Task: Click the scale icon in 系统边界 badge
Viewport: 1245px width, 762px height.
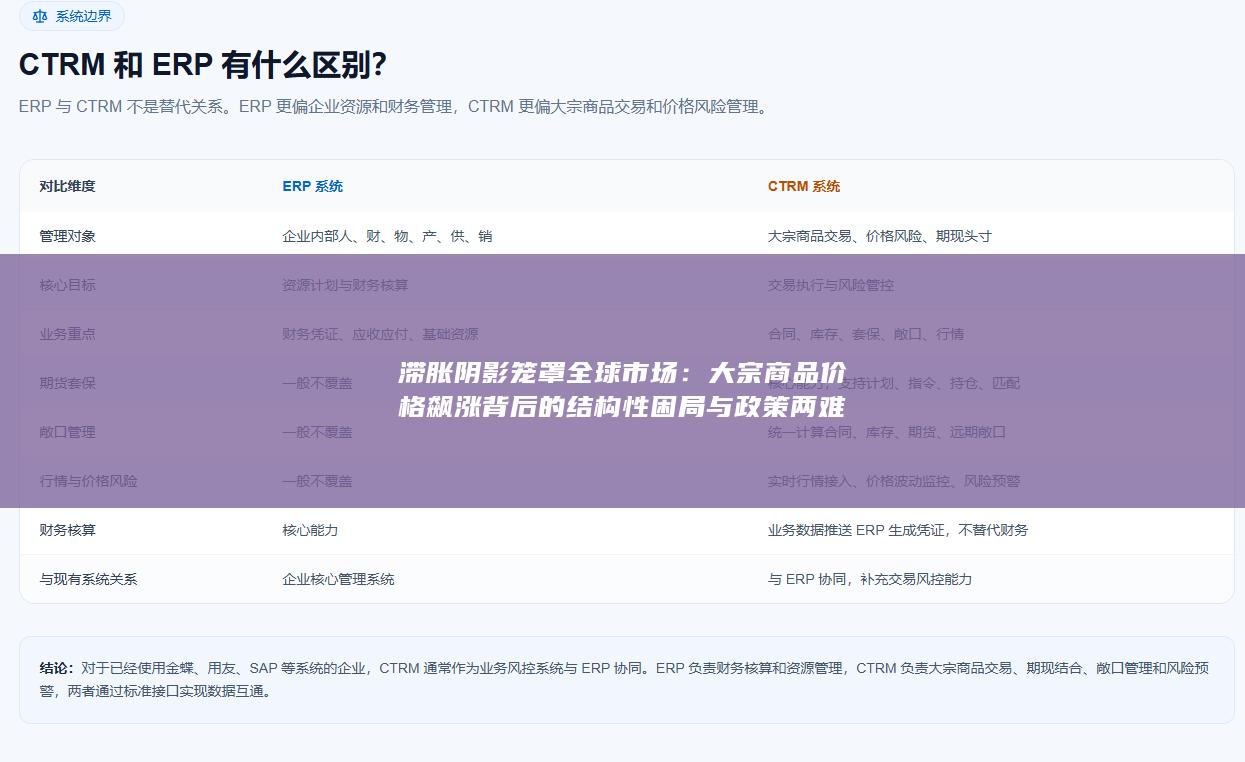Action: 40,16
